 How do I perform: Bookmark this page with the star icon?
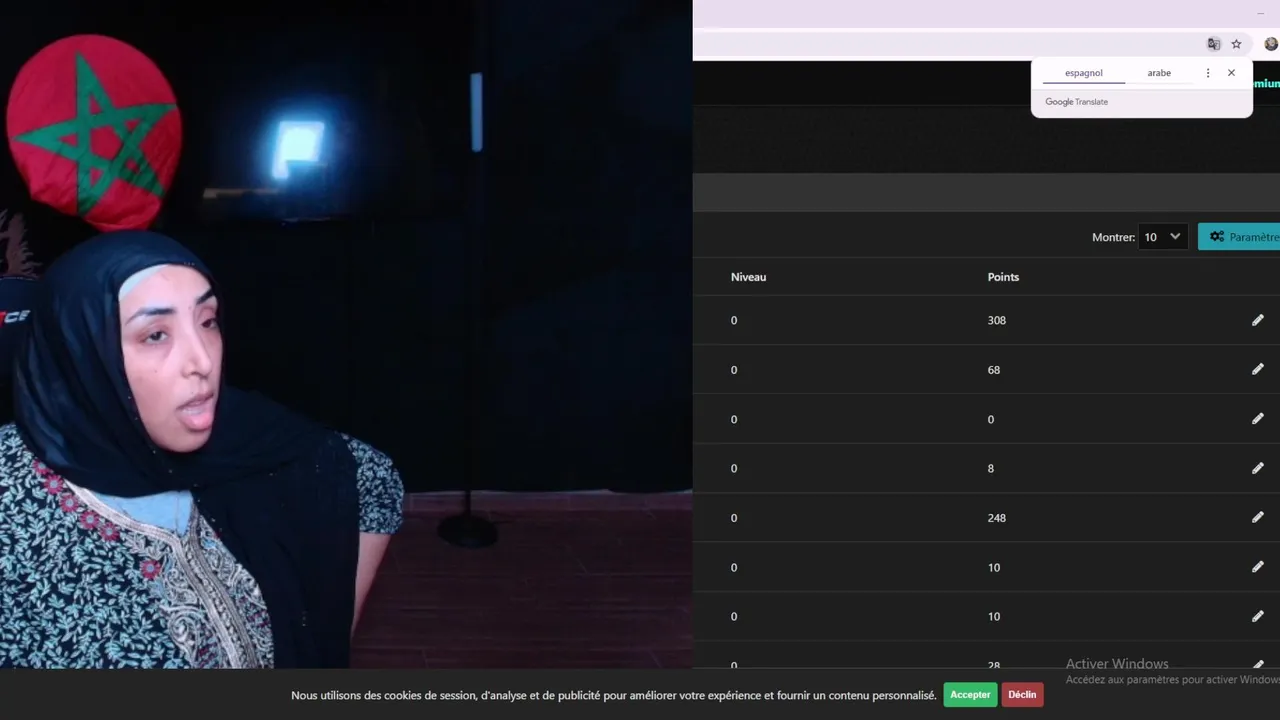1236,44
